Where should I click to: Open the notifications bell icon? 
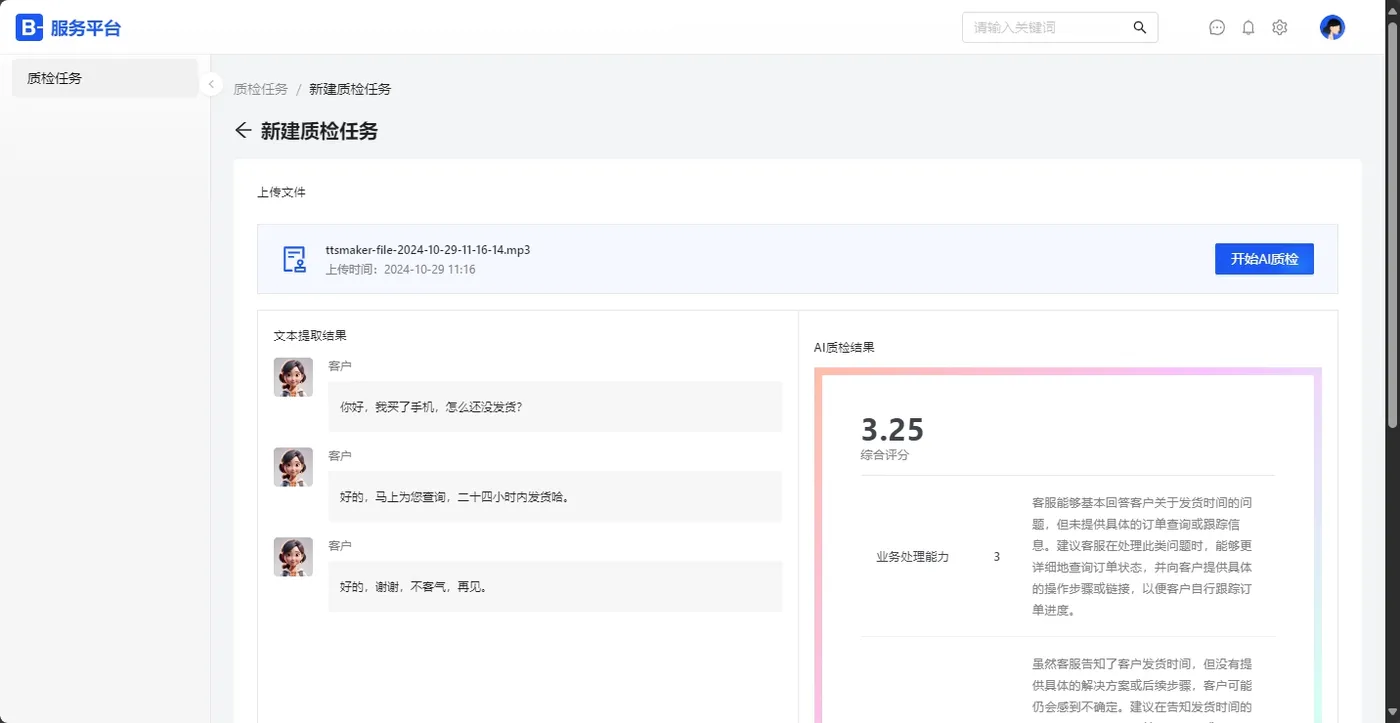[1248, 28]
